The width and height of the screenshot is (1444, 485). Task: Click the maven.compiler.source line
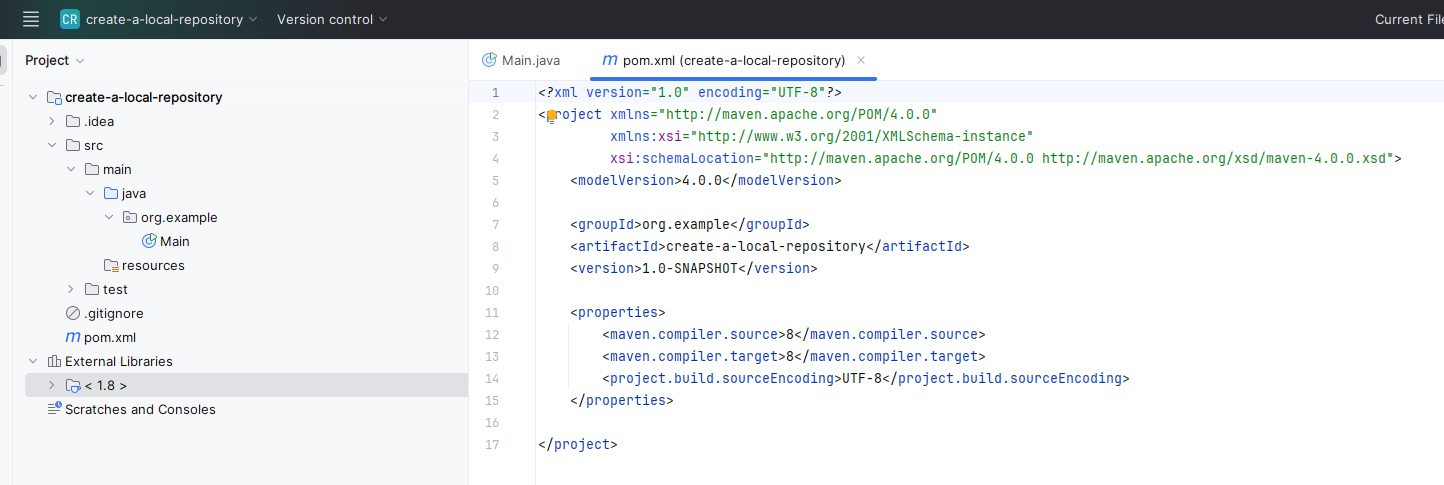click(x=794, y=335)
